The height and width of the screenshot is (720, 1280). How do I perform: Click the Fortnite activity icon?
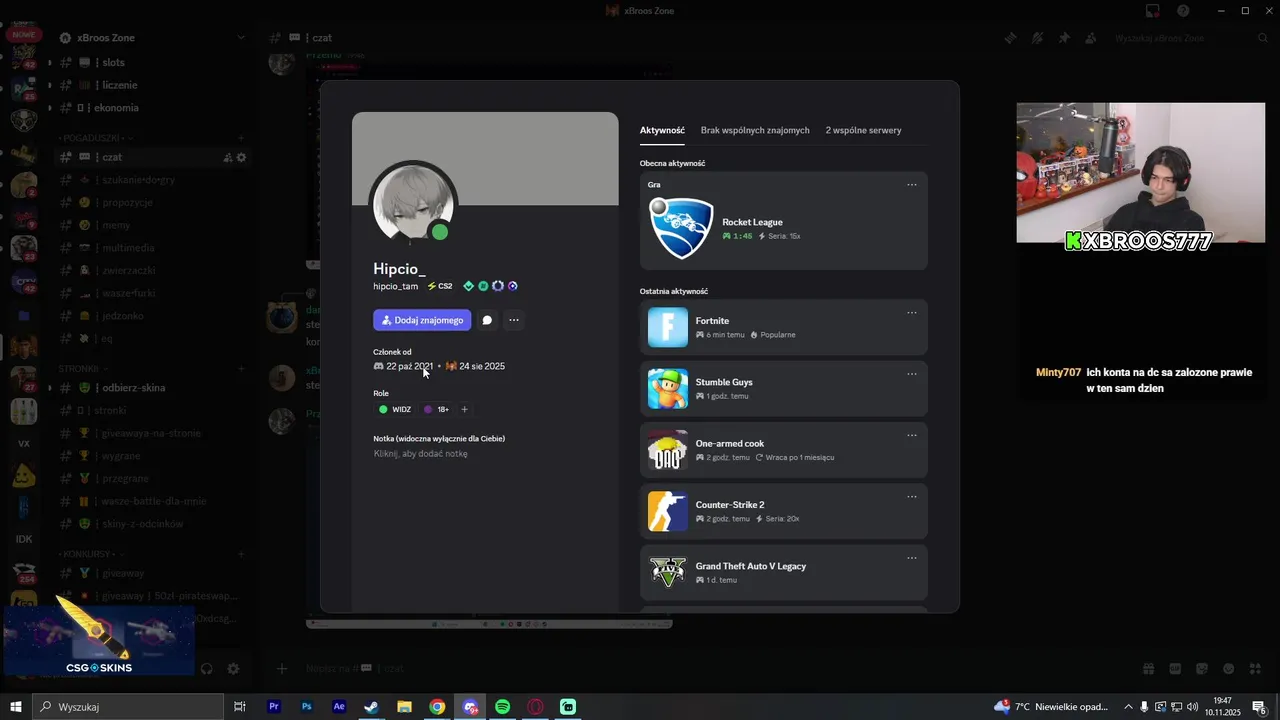click(x=668, y=327)
